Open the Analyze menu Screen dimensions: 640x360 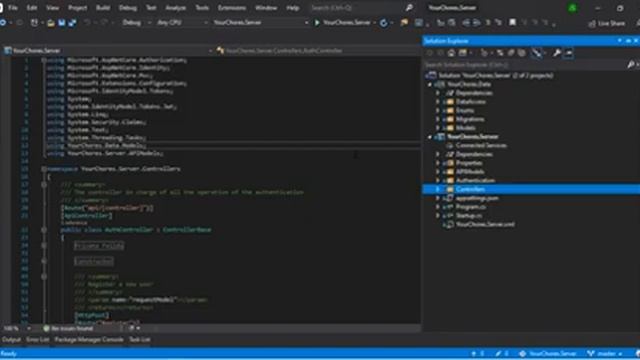[176, 8]
